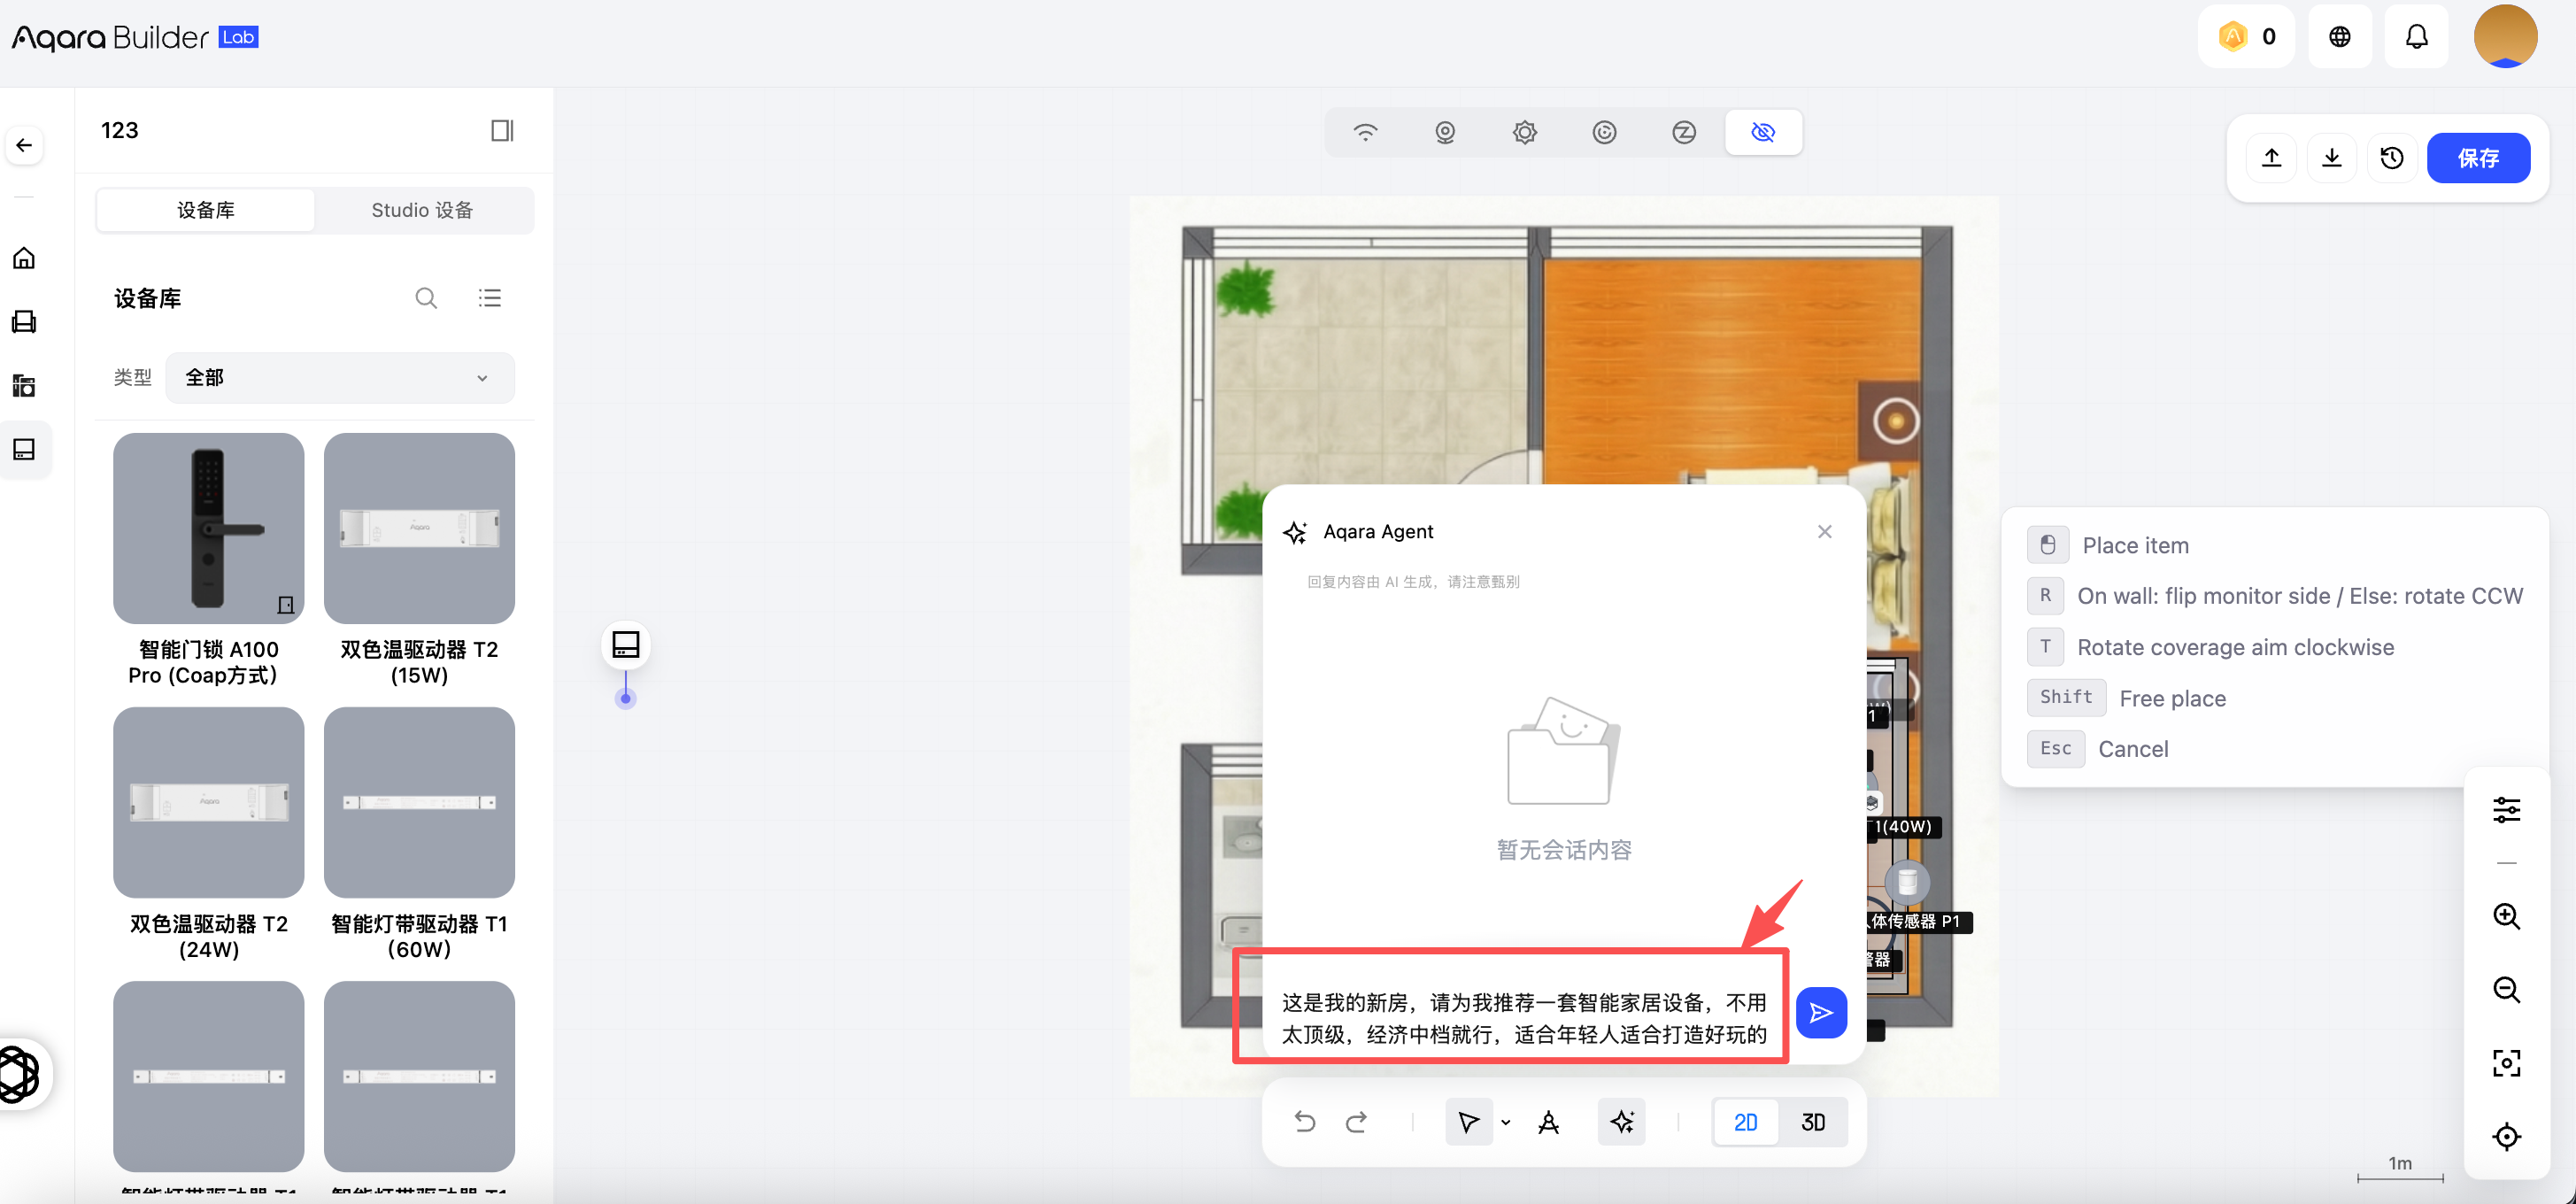The height and width of the screenshot is (1204, 2576).
Task: Close the Aqara Agent dialog
Action: [x=1825, y=532]
